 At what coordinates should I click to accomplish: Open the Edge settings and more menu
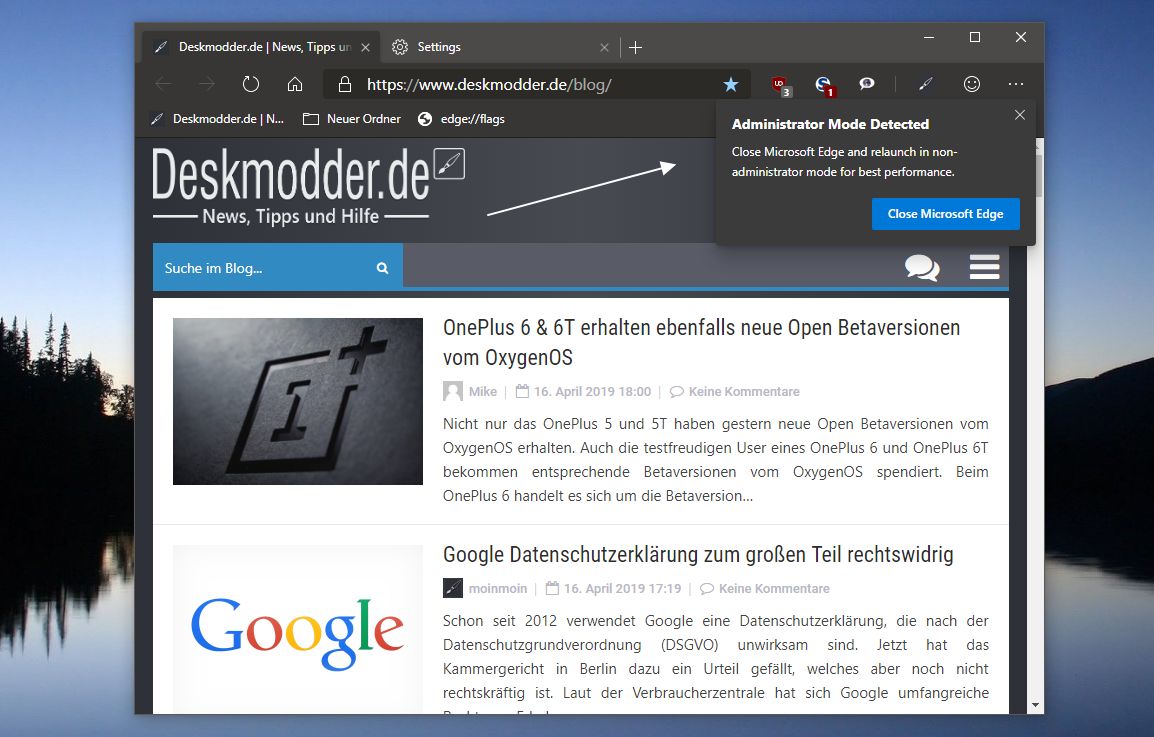[x=1016, y=84]
